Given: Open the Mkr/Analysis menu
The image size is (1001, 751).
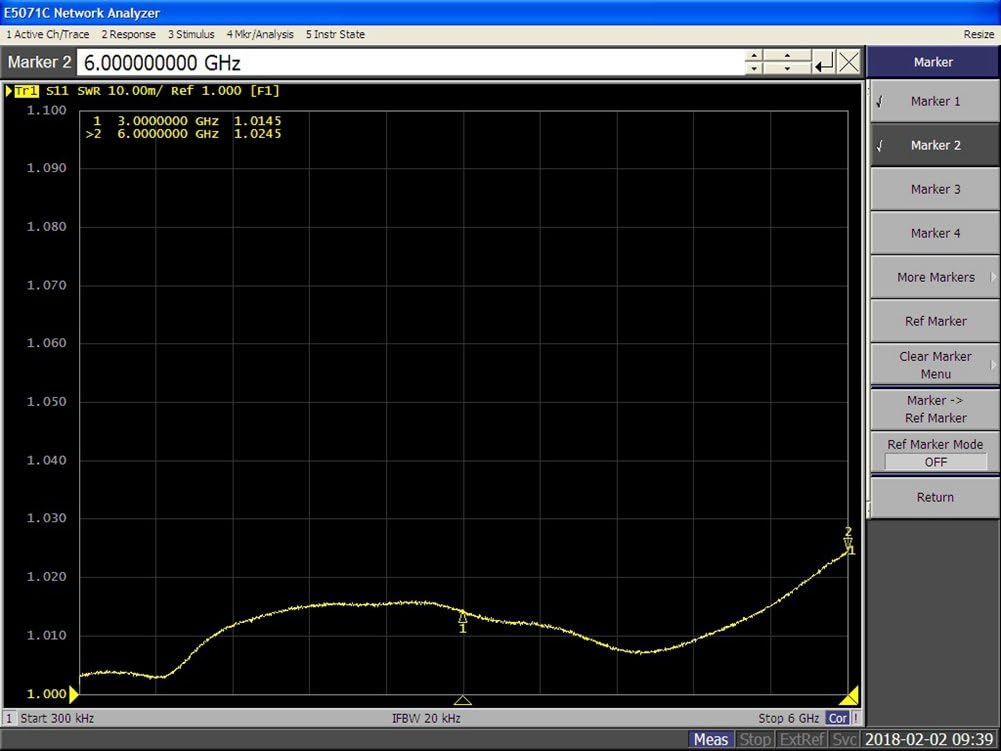Looking at the screenshot, I should tap(260, 34).
